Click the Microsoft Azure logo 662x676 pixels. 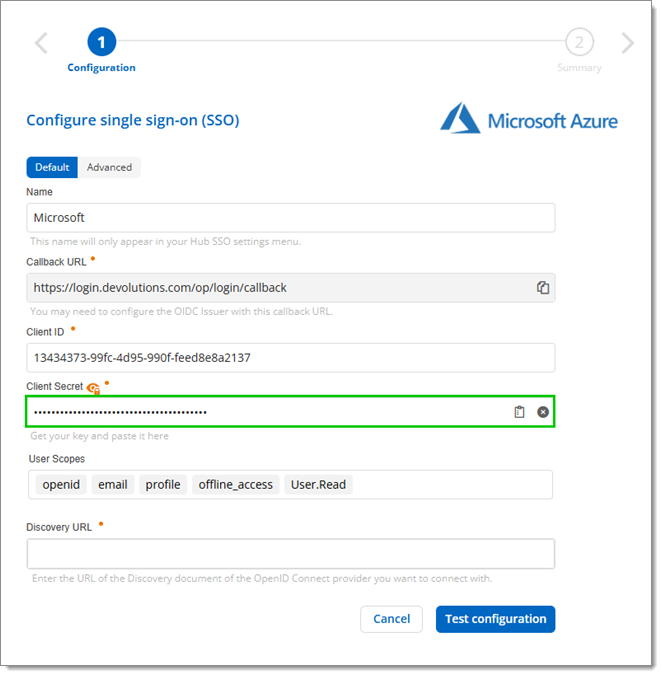[529, 121]
